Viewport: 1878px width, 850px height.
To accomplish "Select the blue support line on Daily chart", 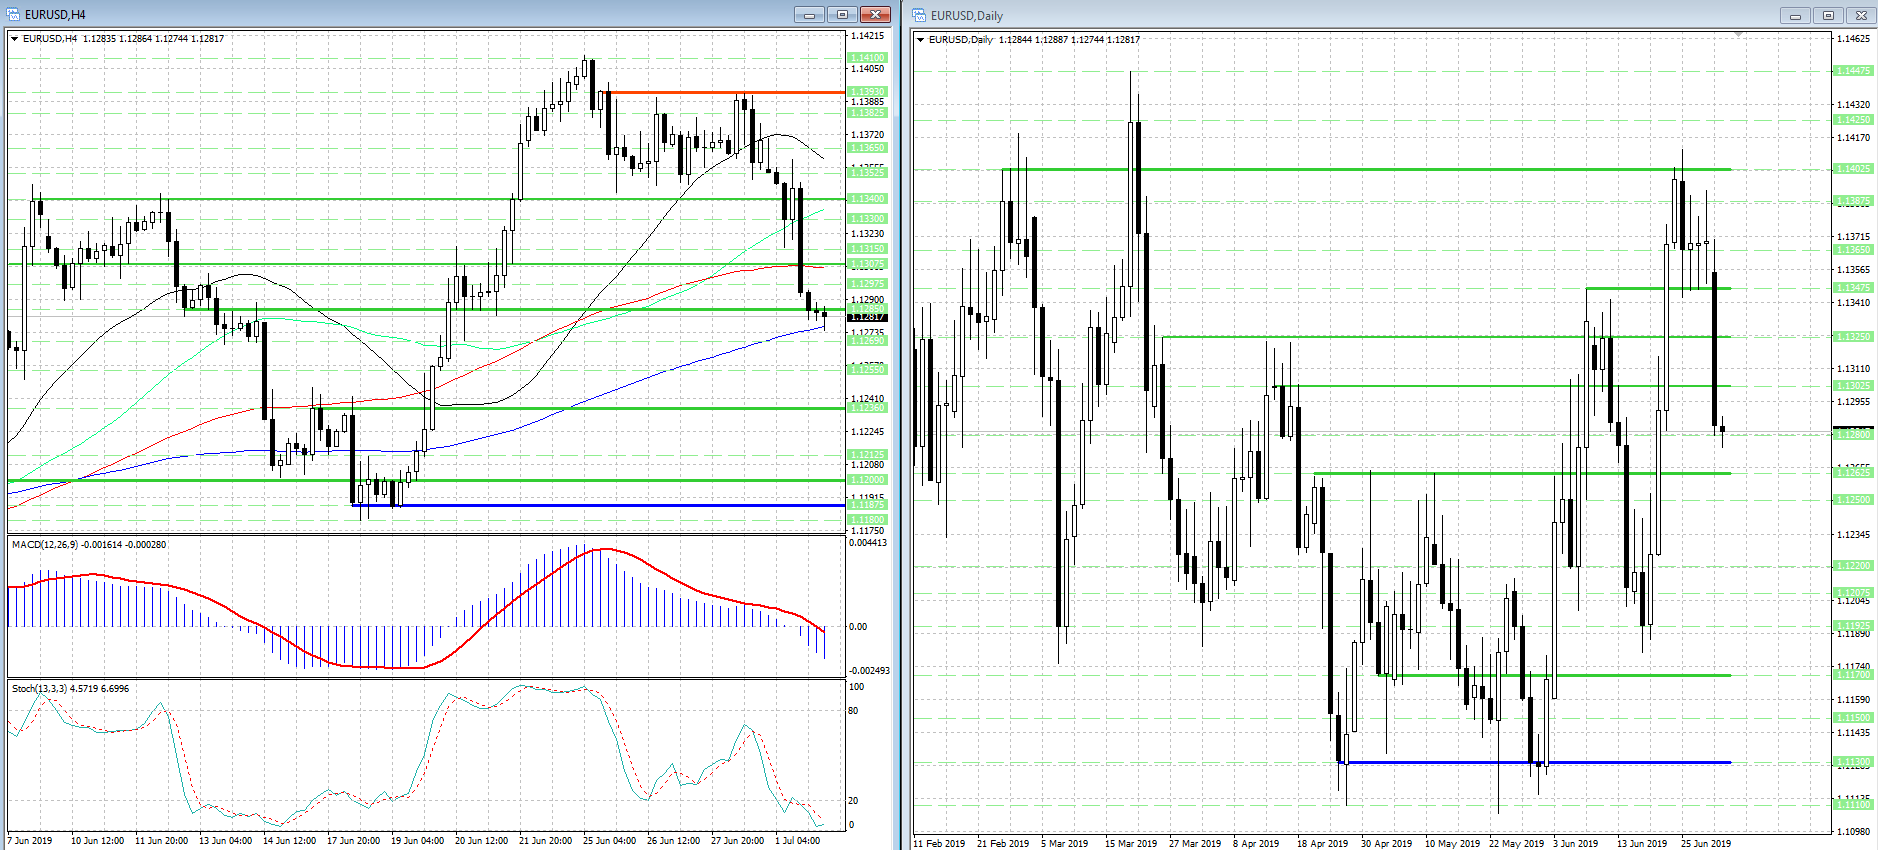I will pos(1535,762).
